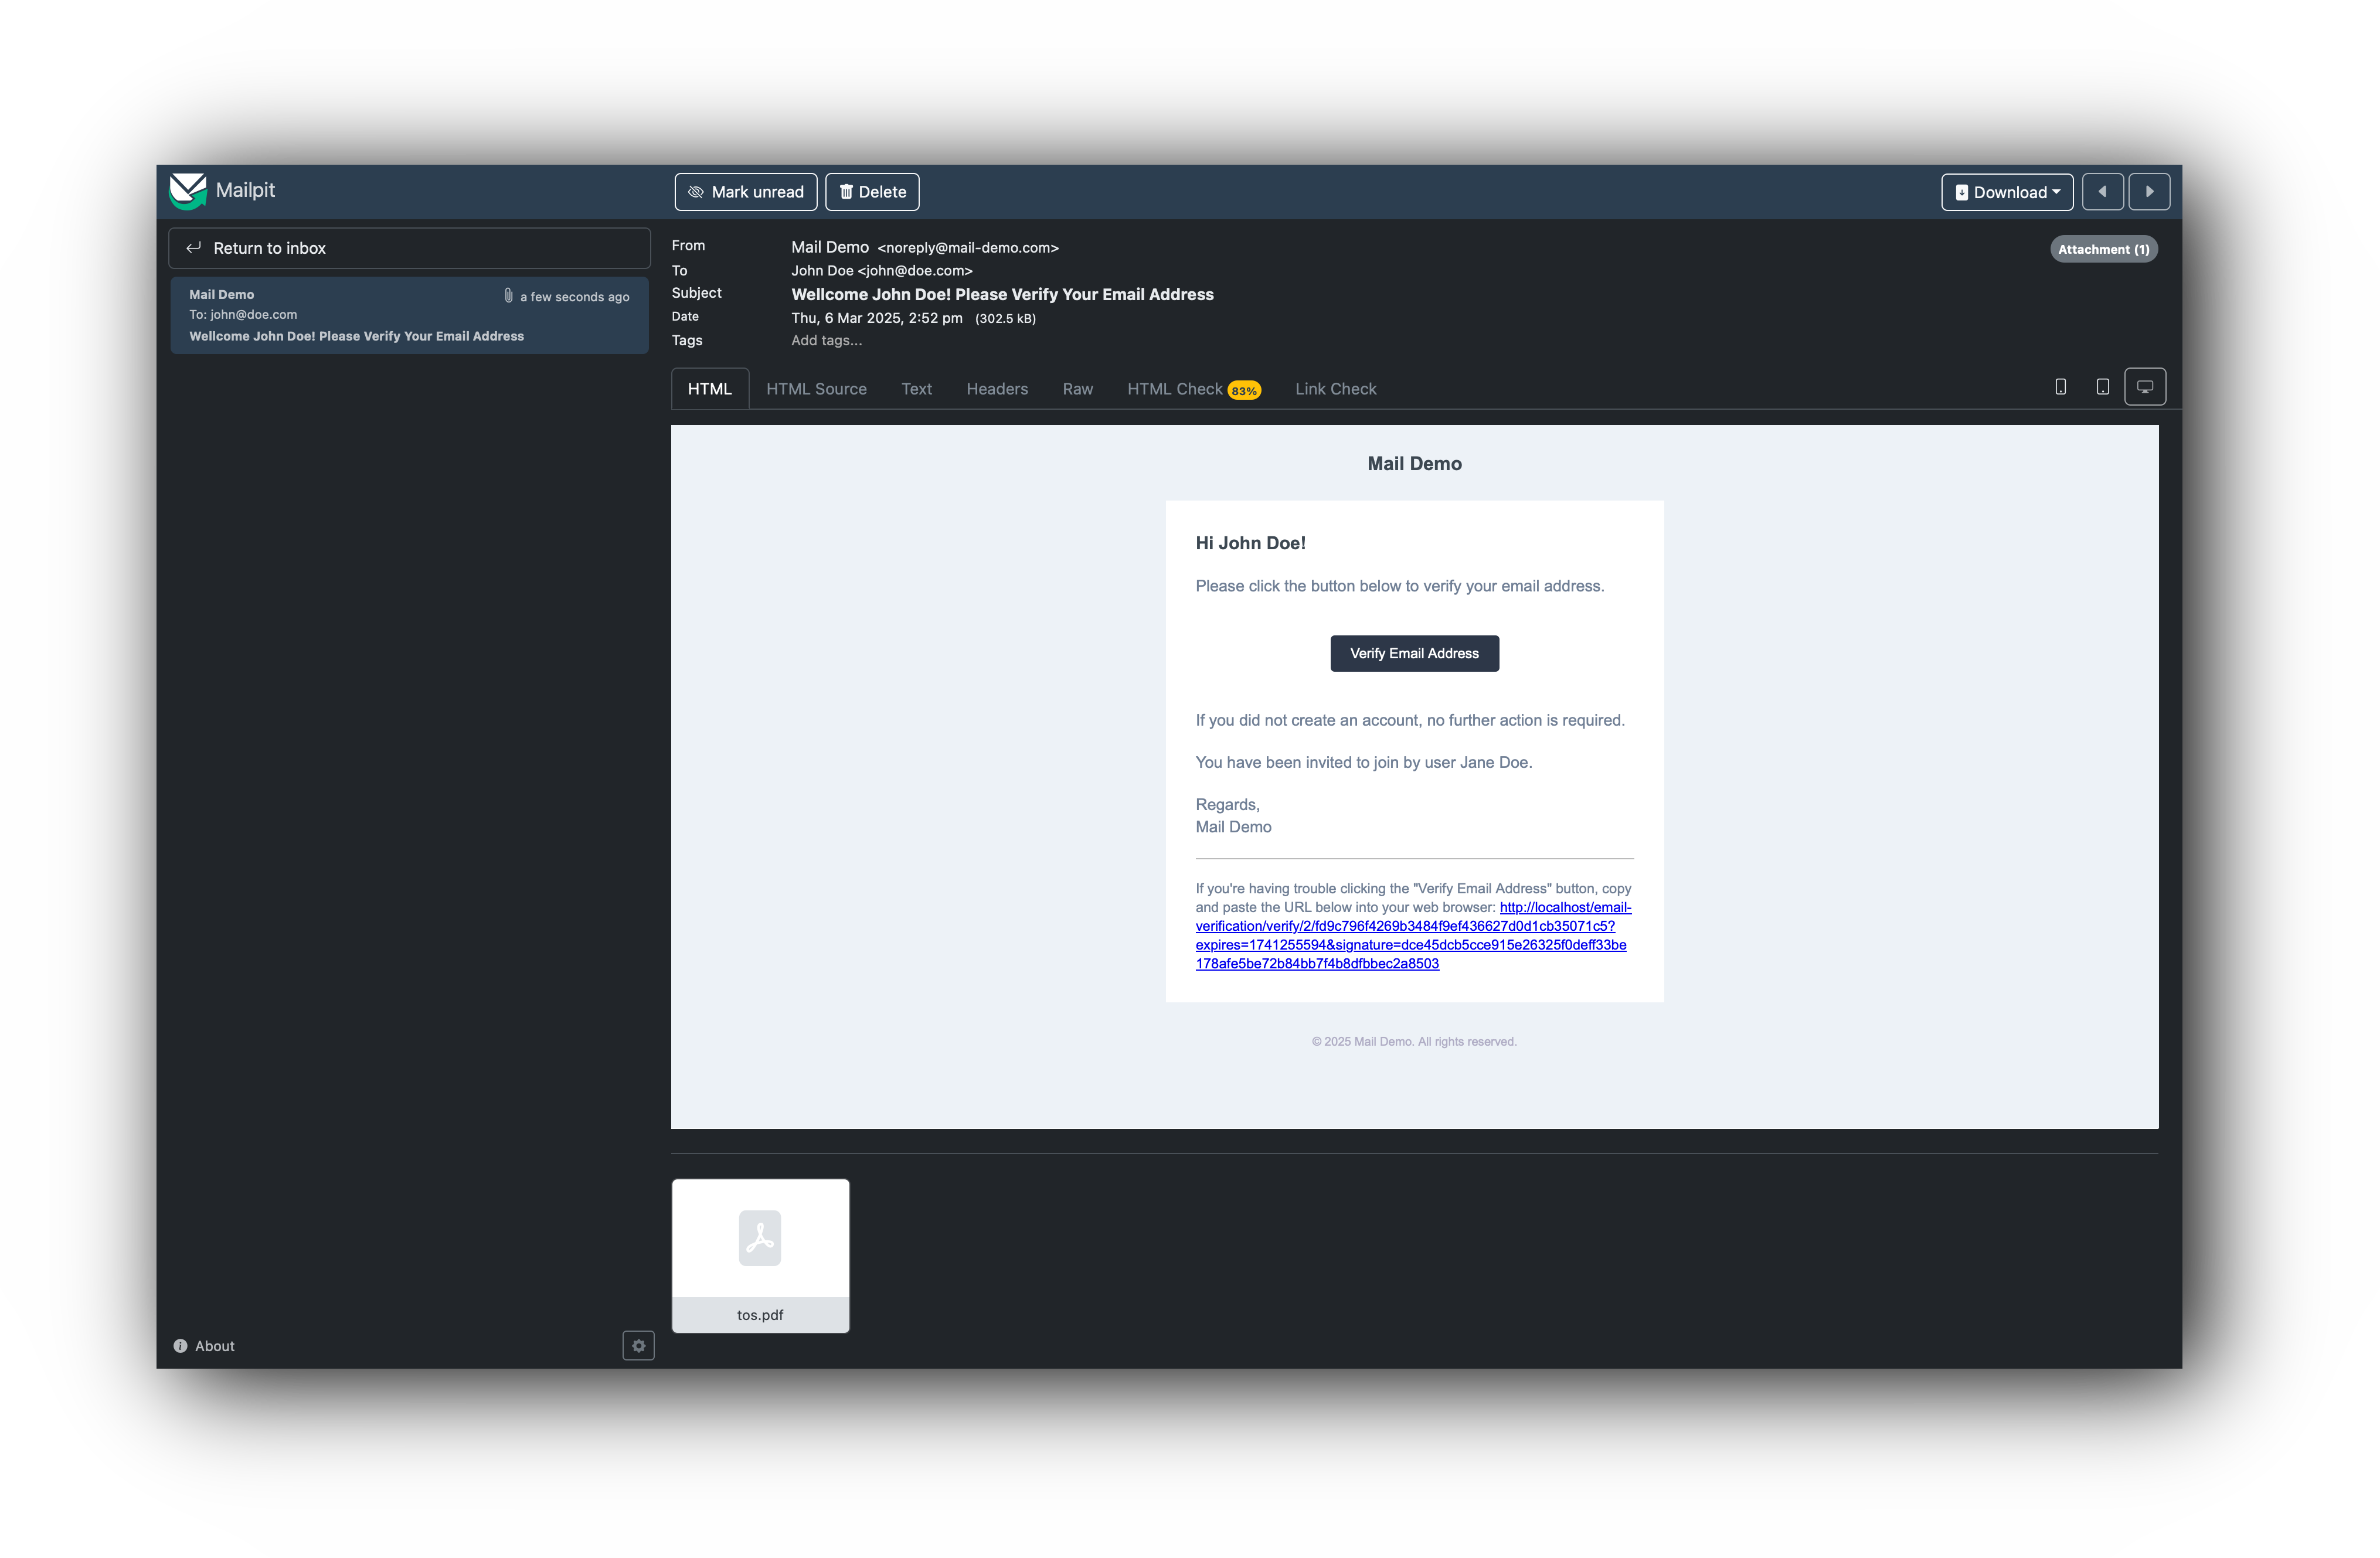Delete the current message
The width and height of the screenshot is (2380, 1558).
872,192
